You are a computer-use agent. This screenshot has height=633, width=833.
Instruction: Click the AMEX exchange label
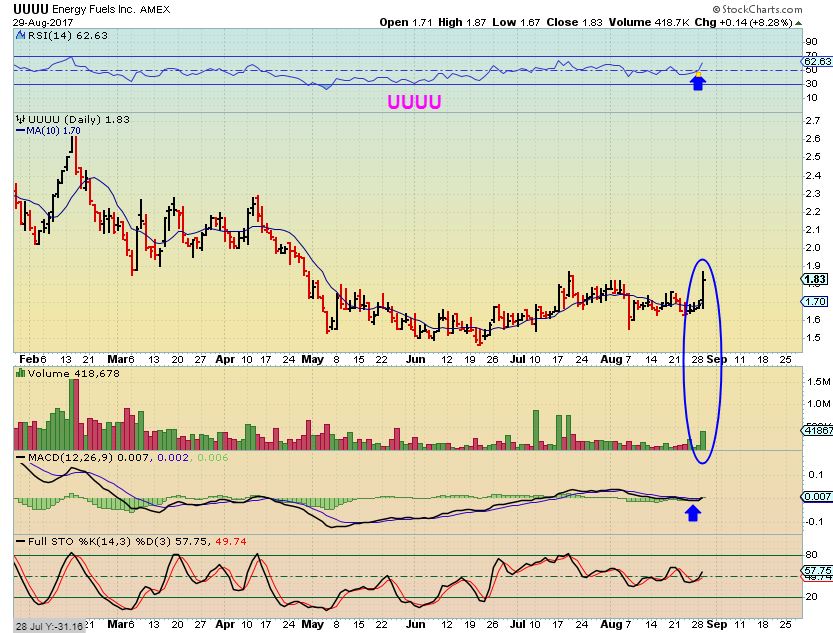pos(155,10)
